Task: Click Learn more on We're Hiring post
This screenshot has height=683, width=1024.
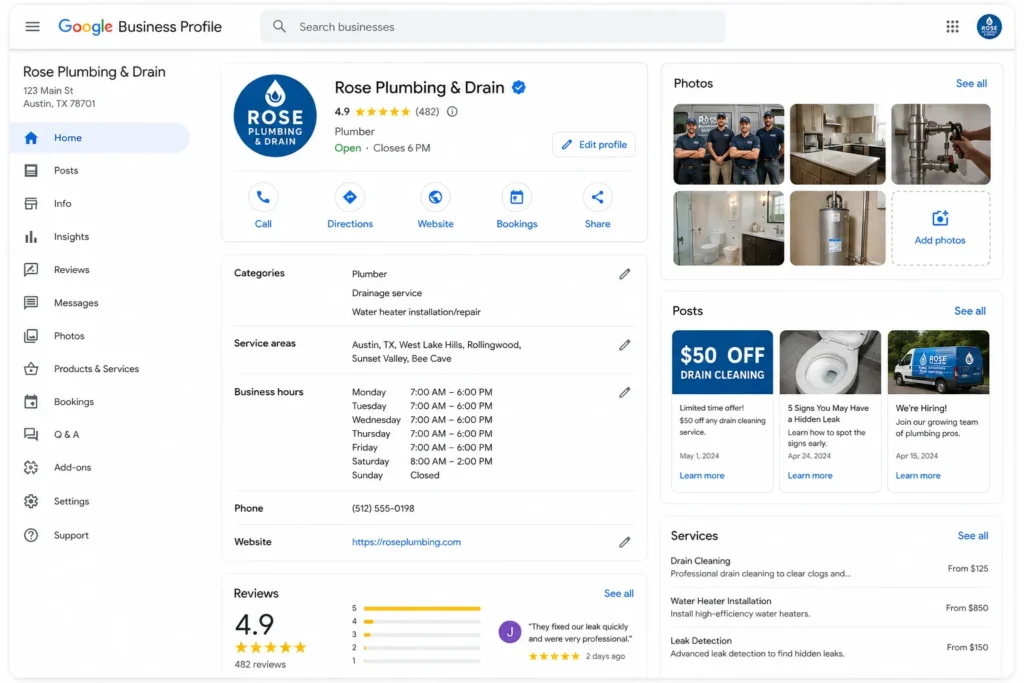Action: click(918, 475)
